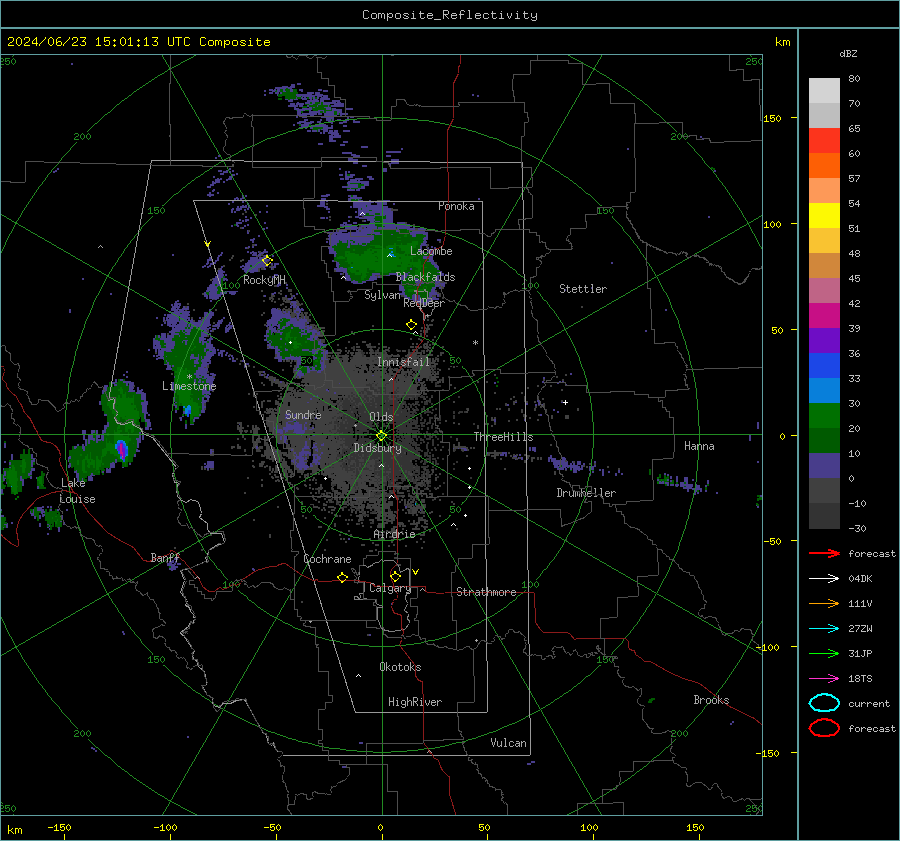
Task: Click the dBZ legend heading
Action: click(x=848, y=54)
